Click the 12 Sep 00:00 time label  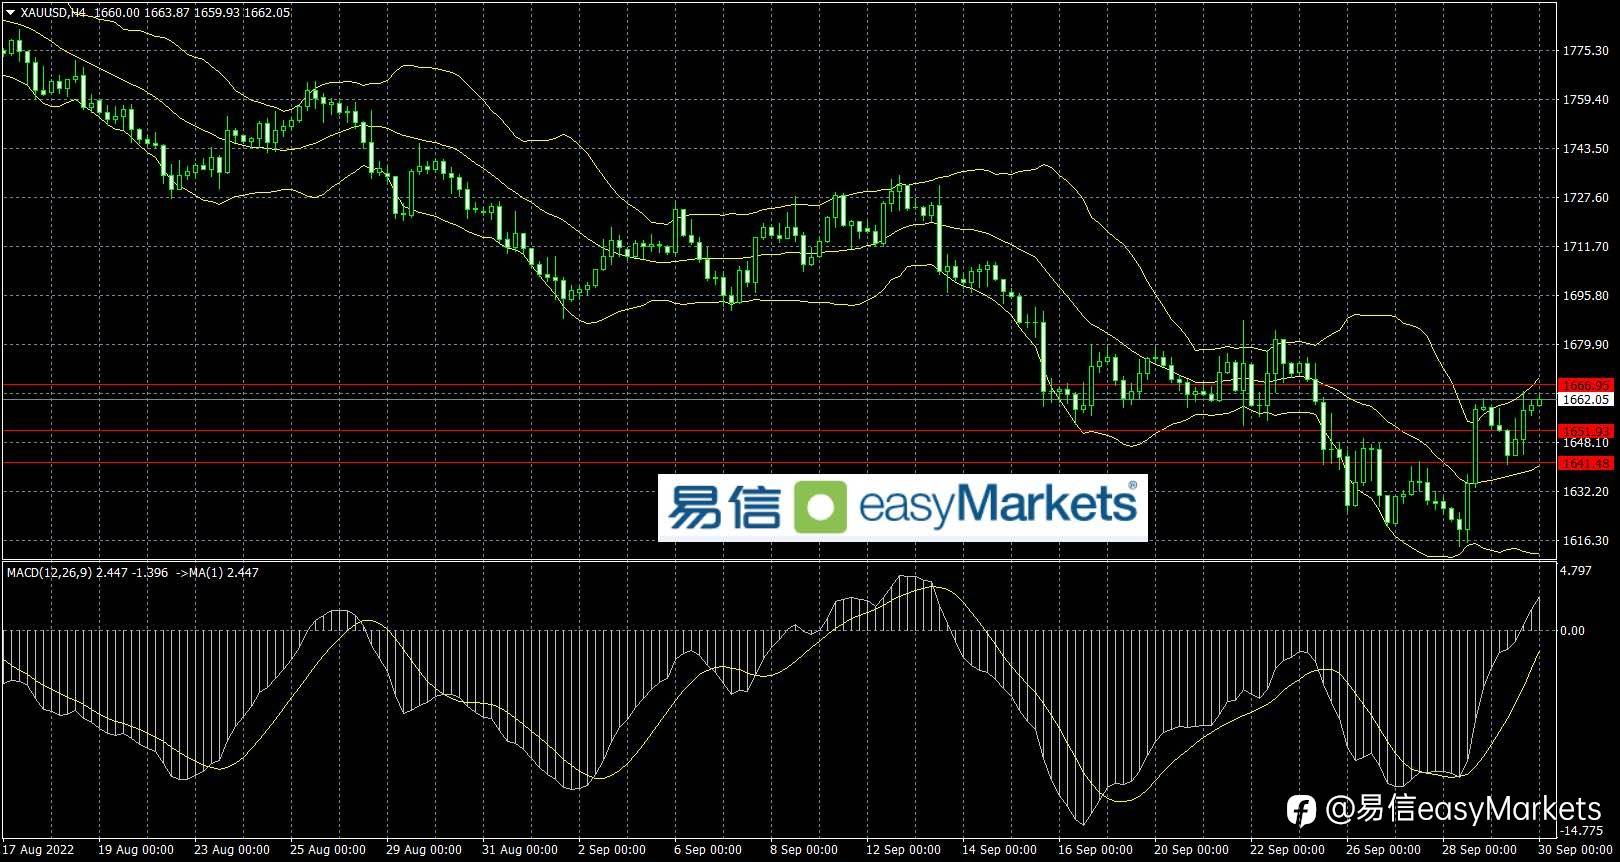point(904,850)
